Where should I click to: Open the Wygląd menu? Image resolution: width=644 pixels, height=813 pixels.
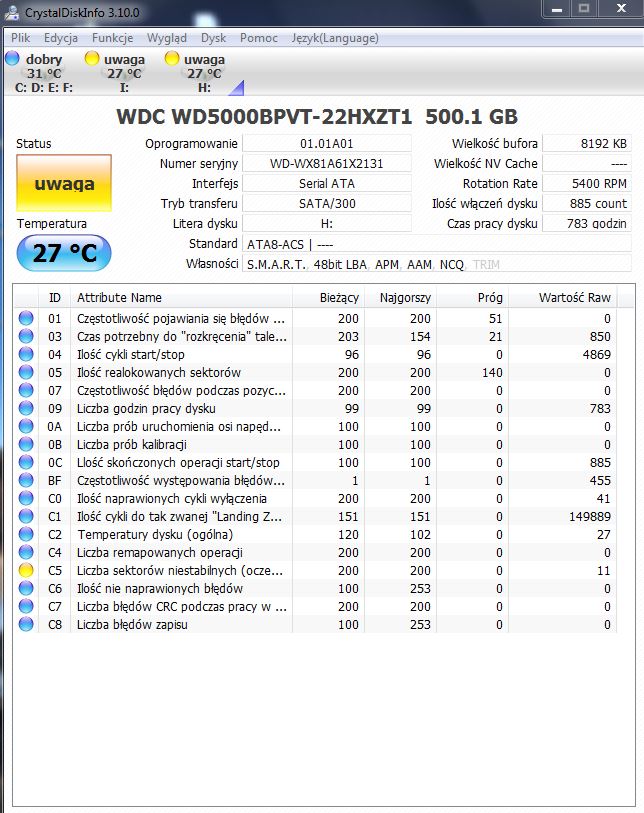pos(166,38)
